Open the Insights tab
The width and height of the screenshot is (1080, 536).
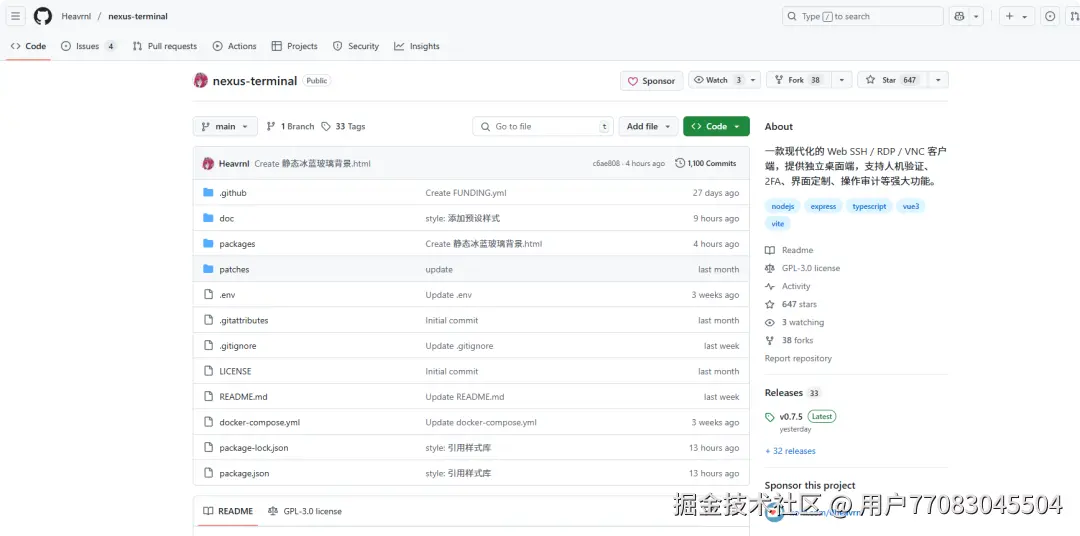click(x=417, y=46)
